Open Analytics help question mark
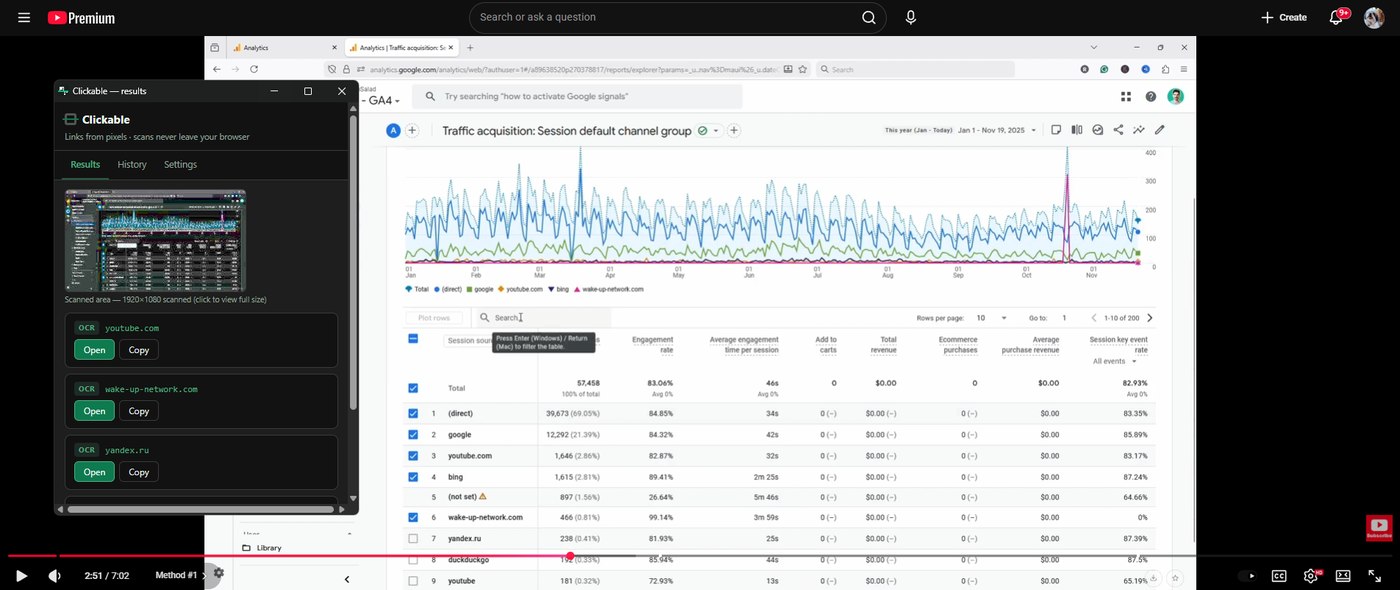The height and width of the screenshot is (590, 1400). click(x=1151, y=96)
